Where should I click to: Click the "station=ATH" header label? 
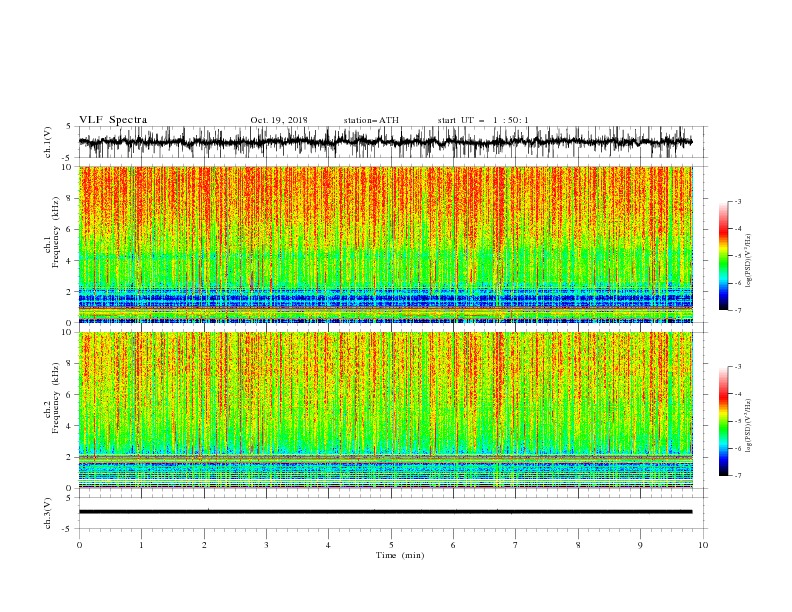(371, 120)
